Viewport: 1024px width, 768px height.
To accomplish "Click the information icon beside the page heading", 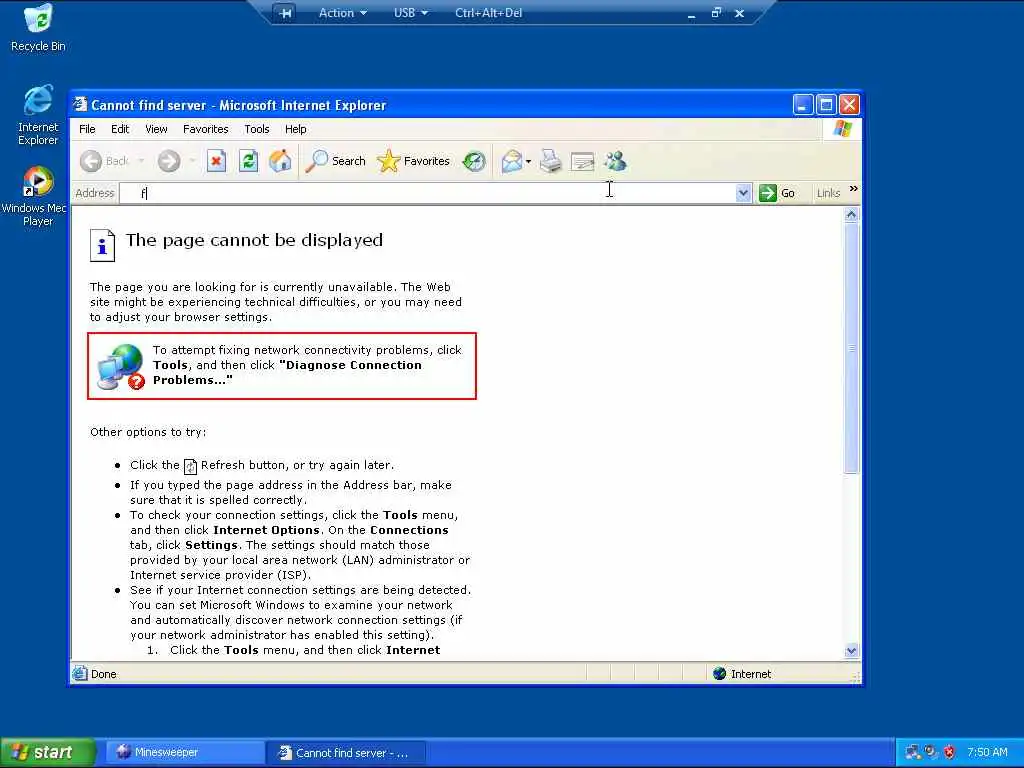I will pos(102,246).
